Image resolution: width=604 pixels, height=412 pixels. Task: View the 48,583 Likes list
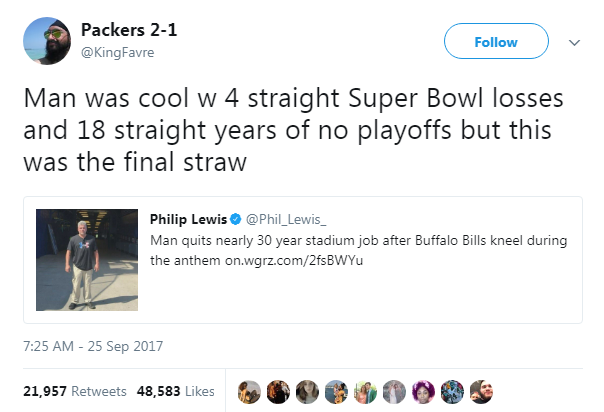pos(176,391)
